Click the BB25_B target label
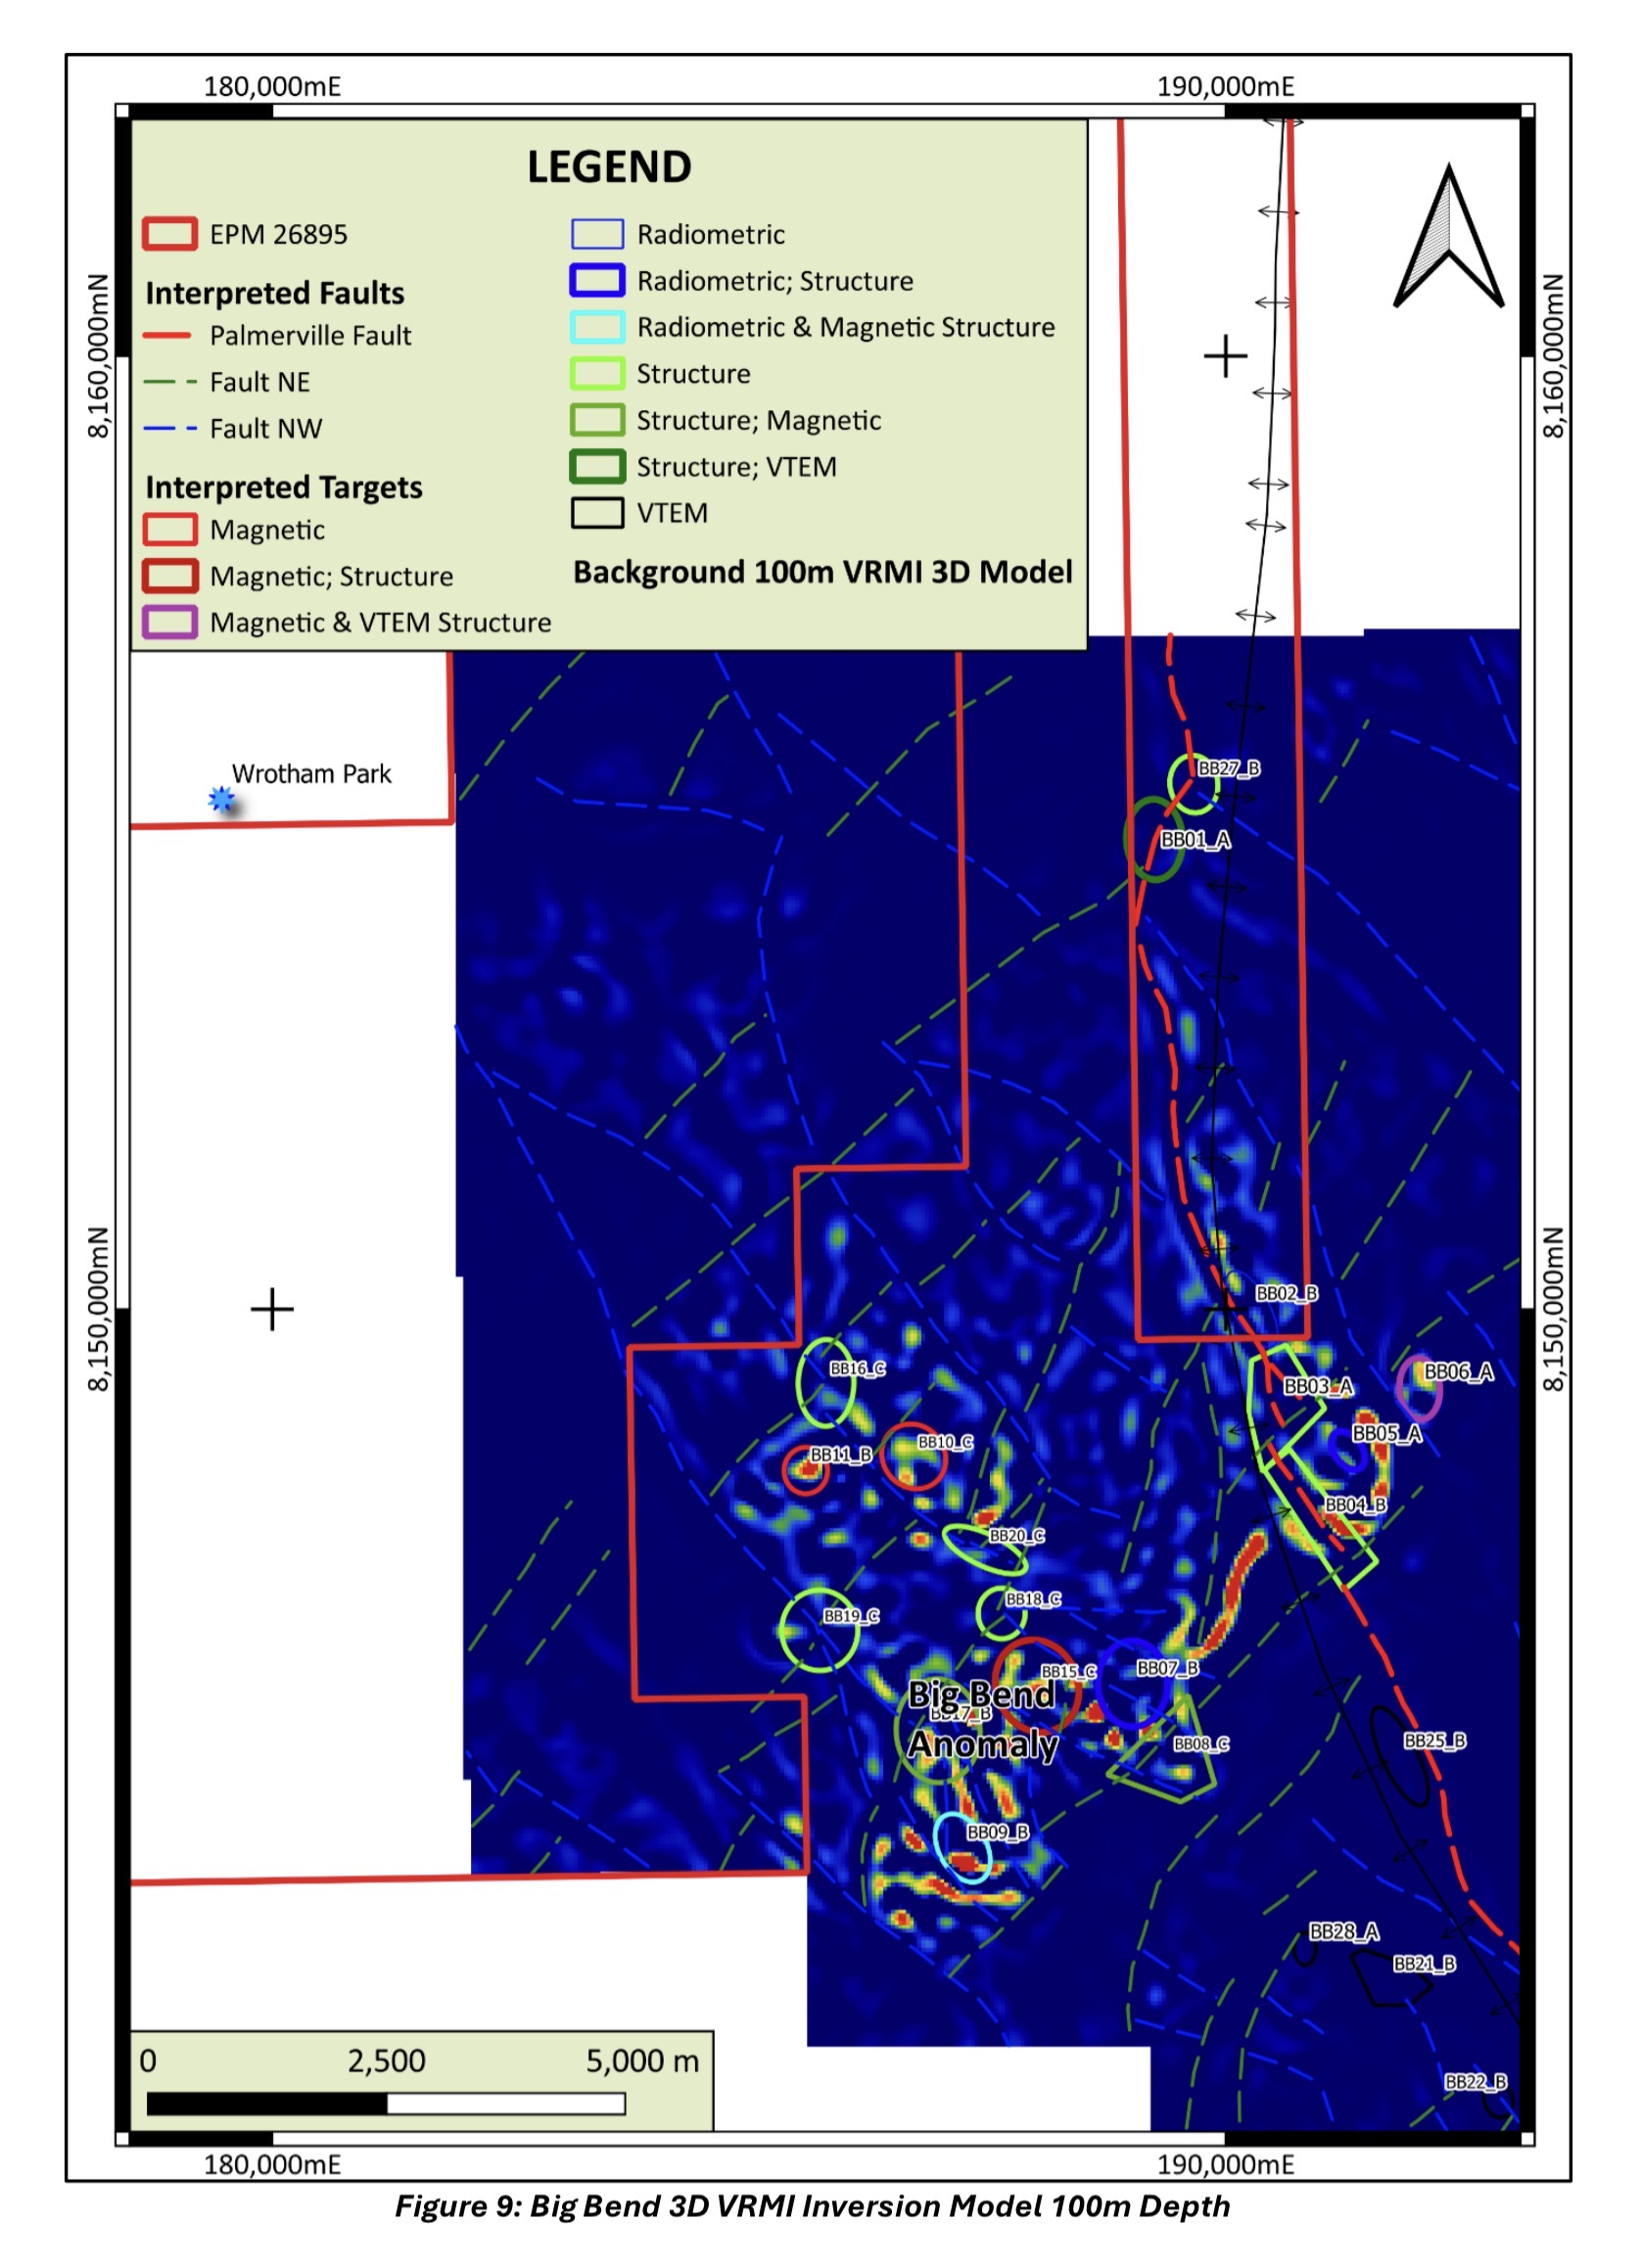The image size is (1641, 2268). pos(1434,1741)
